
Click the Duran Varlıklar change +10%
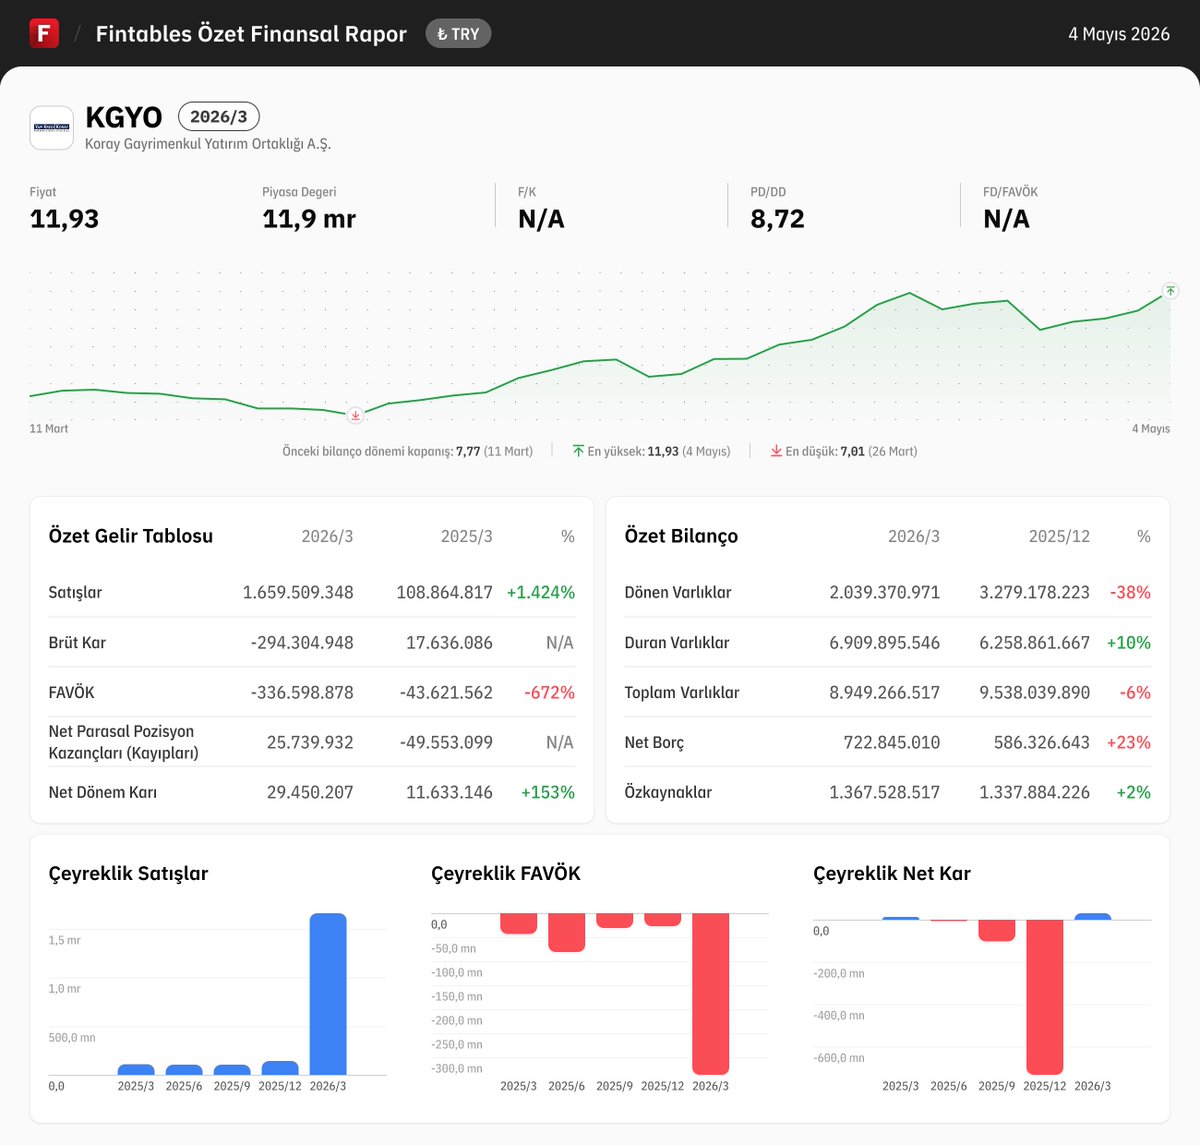point(1129,642)
